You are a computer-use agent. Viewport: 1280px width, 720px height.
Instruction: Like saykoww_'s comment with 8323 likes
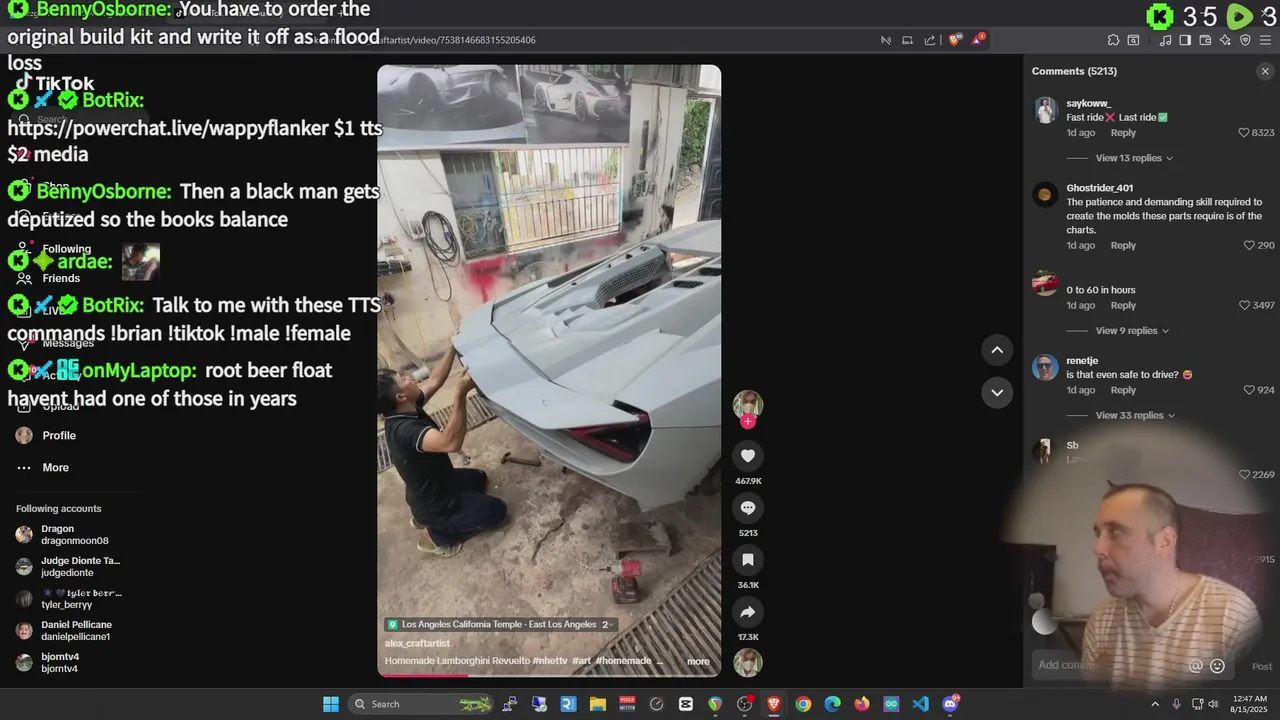1244,133
